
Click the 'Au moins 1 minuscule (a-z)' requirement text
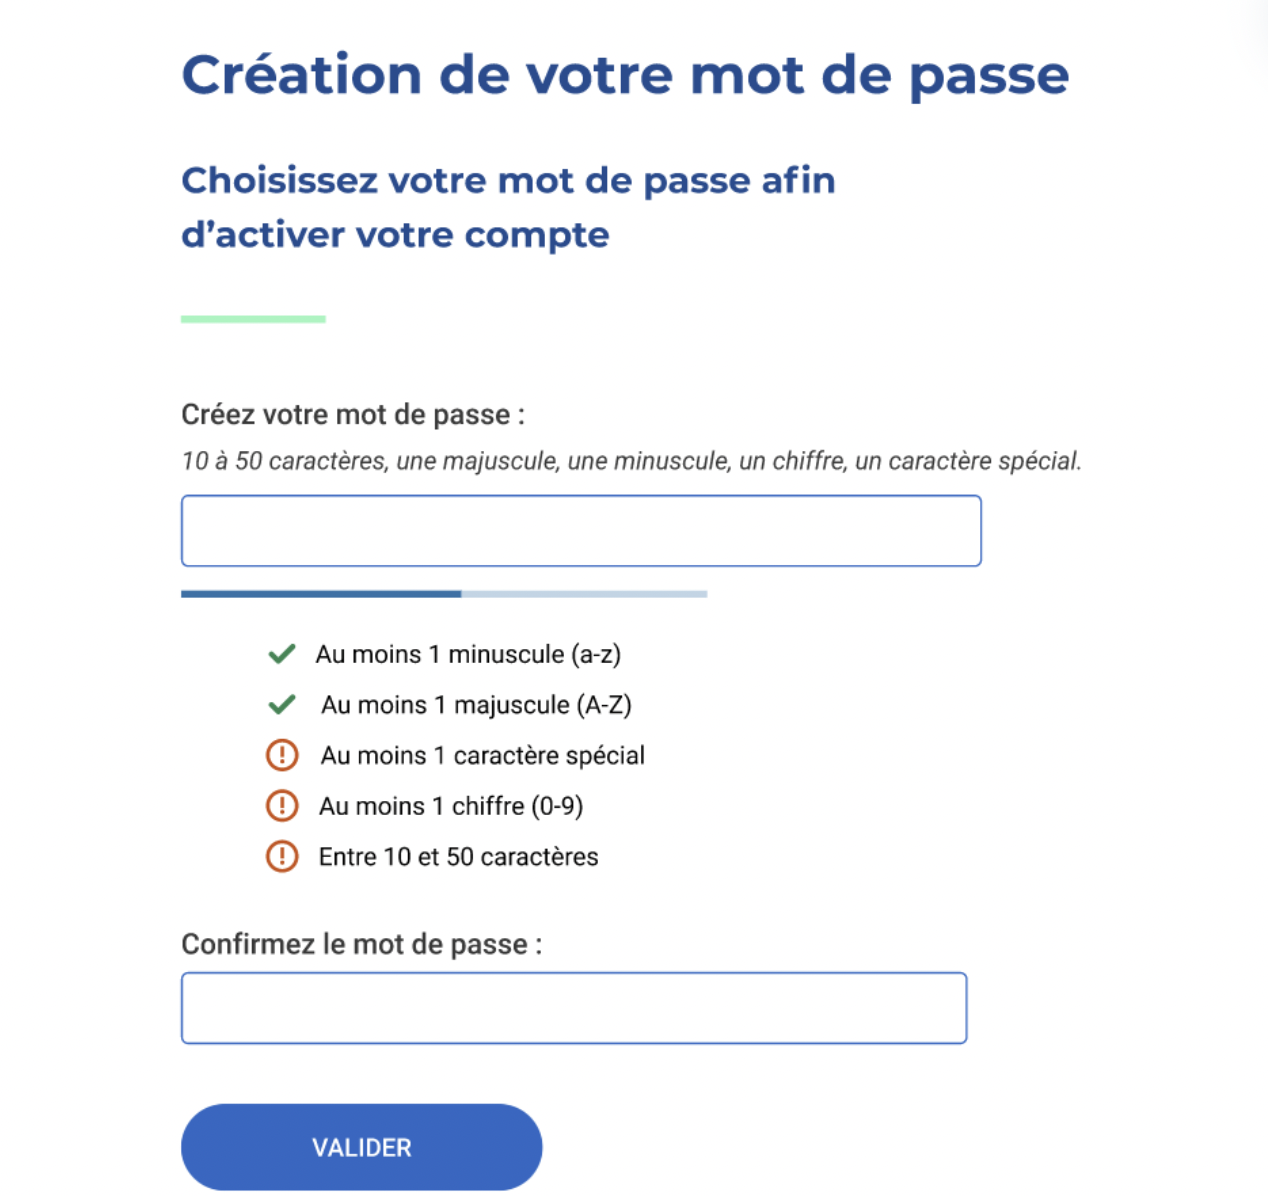tap(469, 654)
